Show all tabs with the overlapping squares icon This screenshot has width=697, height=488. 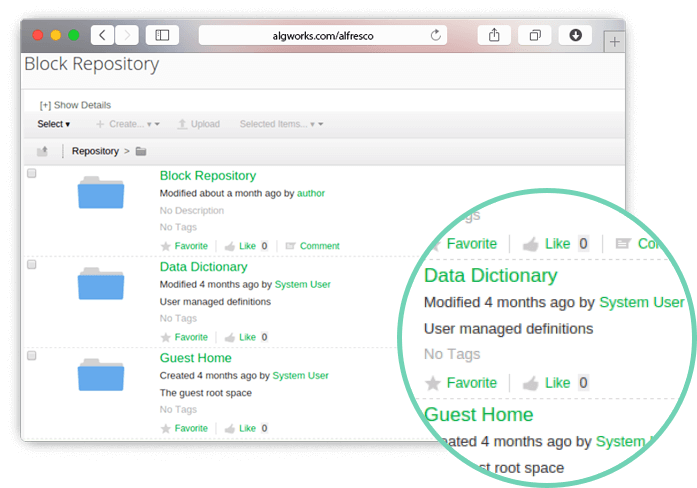(535, 35)
